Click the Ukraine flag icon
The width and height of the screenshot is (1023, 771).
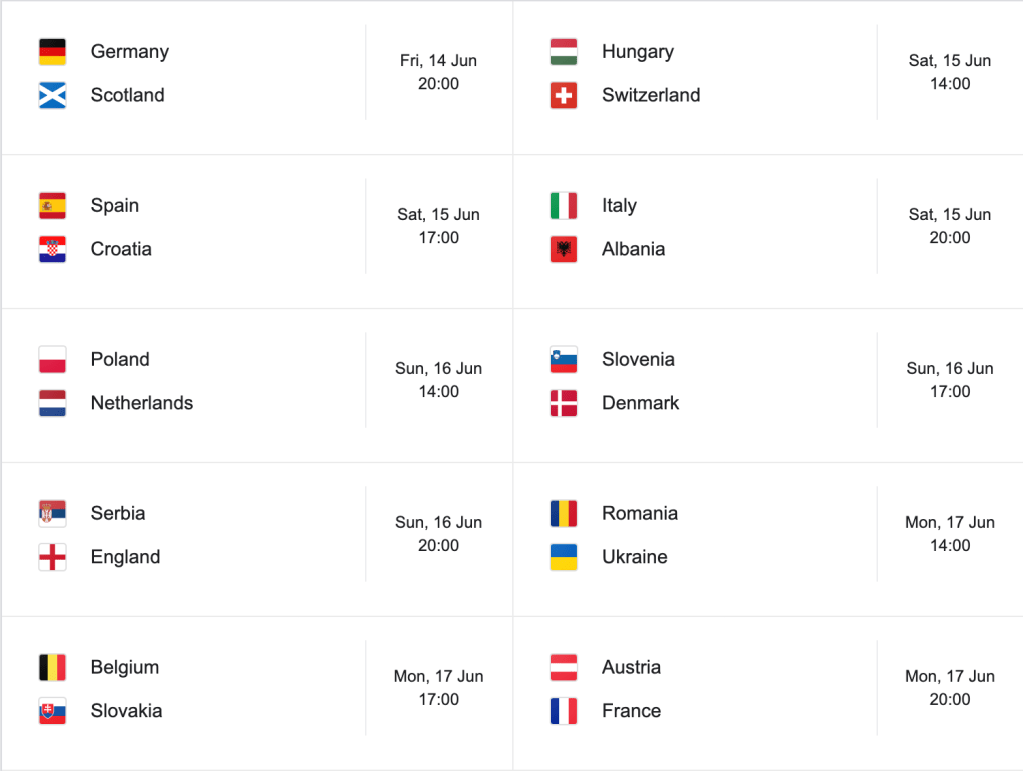click(x=564, y=558)
